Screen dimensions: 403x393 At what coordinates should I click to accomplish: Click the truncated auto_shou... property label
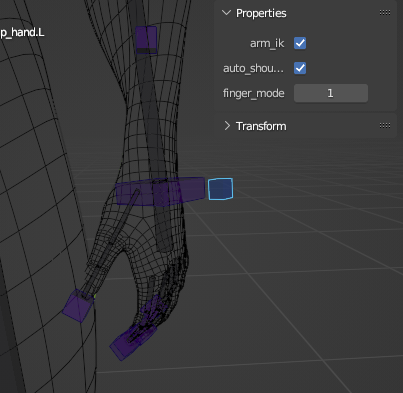click(x=253, y=68)
